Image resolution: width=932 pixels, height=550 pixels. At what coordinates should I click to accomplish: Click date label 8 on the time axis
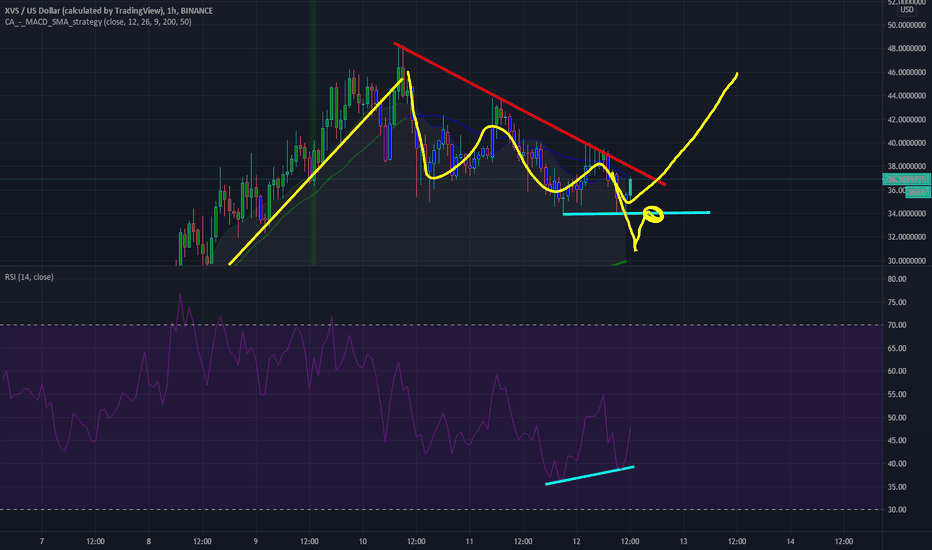coord(149,541)
